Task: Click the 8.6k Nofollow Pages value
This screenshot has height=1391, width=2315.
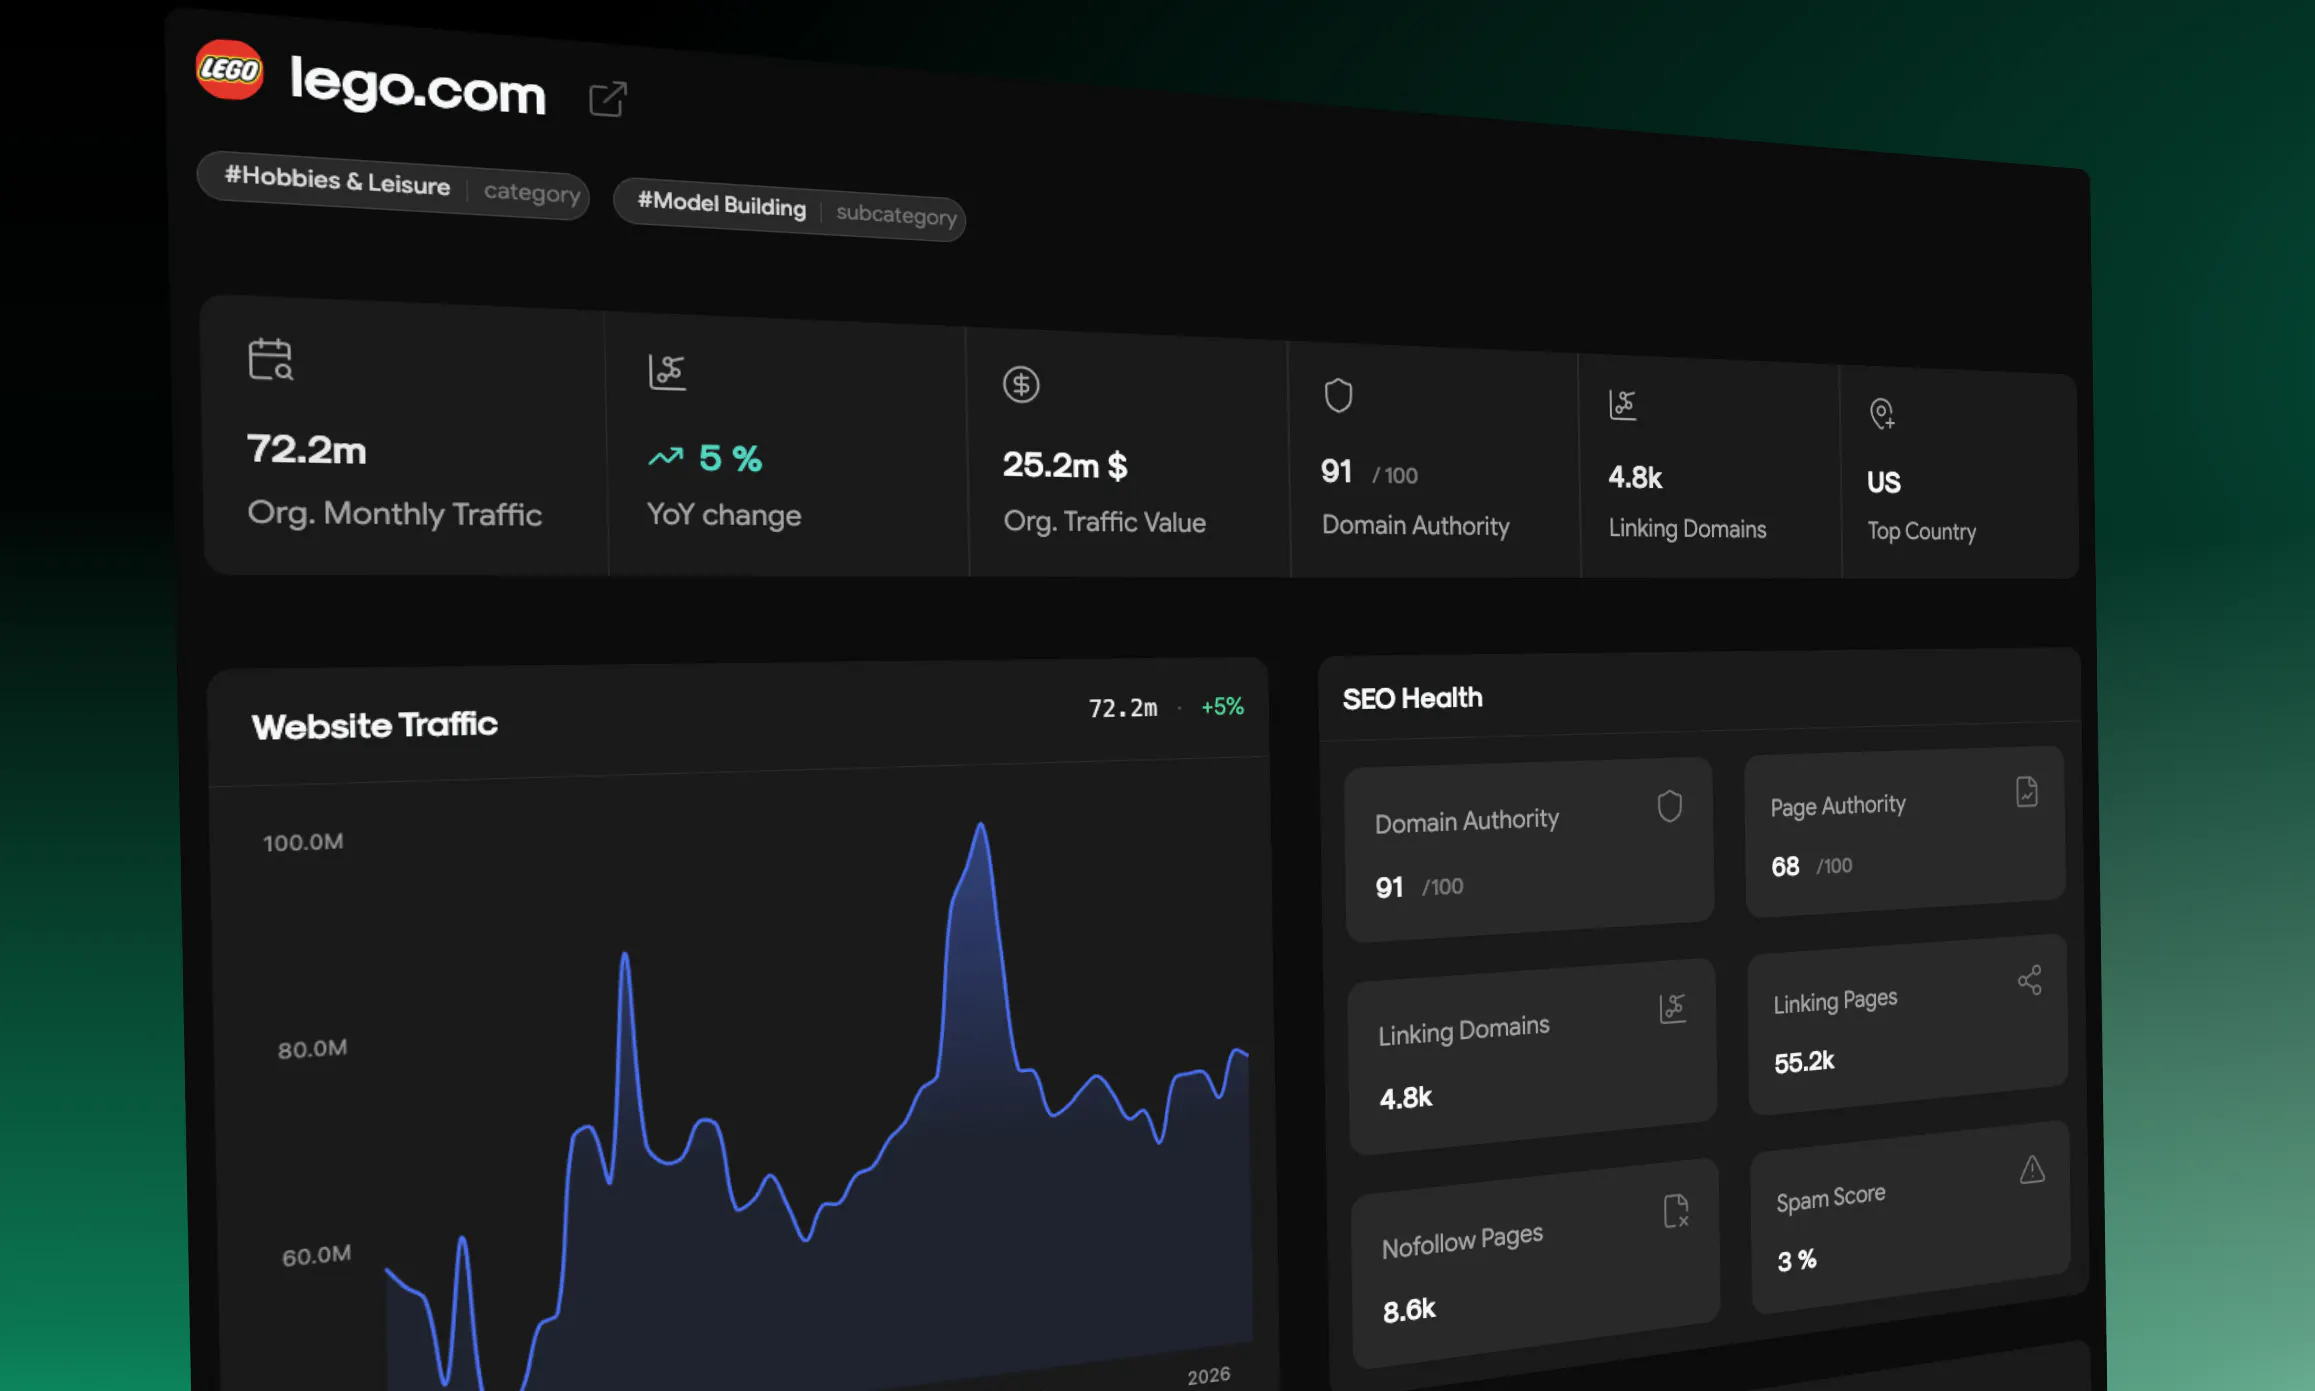Action: click(1409, 1310)
